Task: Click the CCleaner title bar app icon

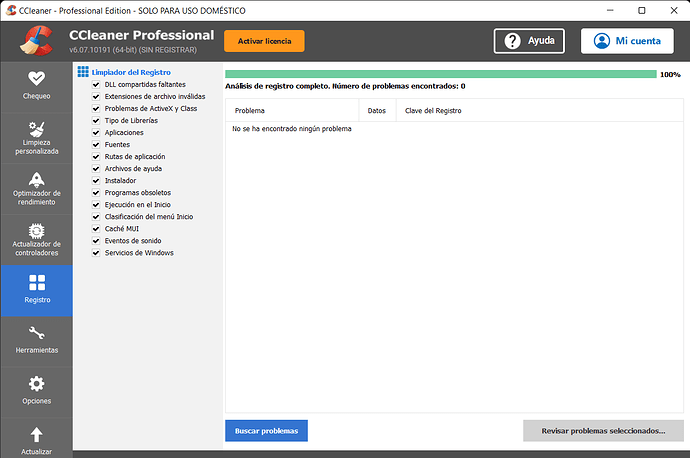Action: tap(11, 10)
